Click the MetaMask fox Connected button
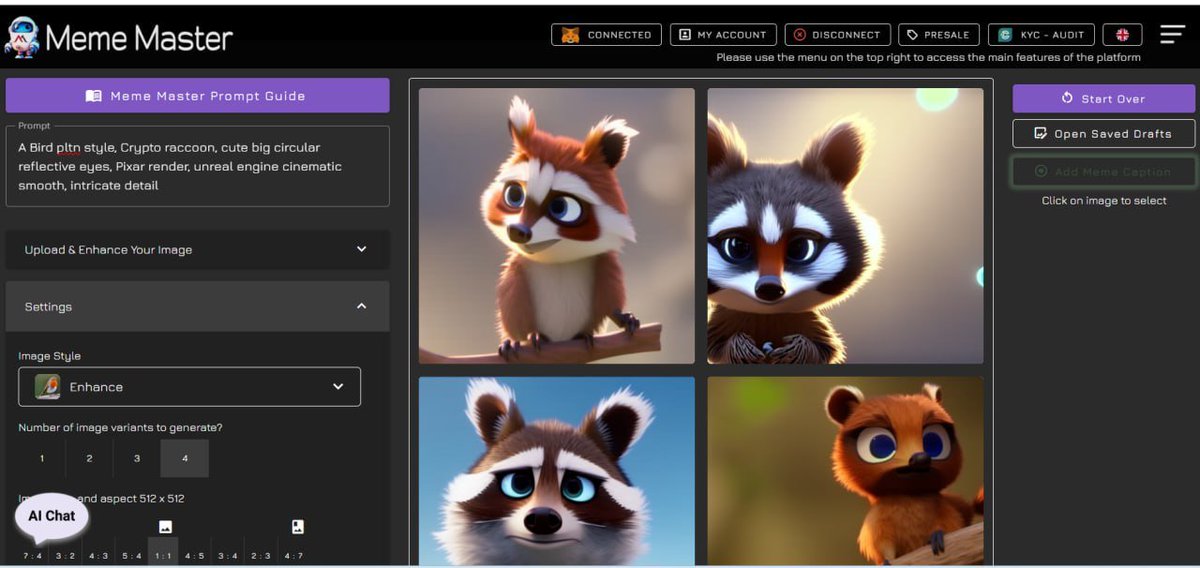This screenshot has width=1200, height=568. 606,35
